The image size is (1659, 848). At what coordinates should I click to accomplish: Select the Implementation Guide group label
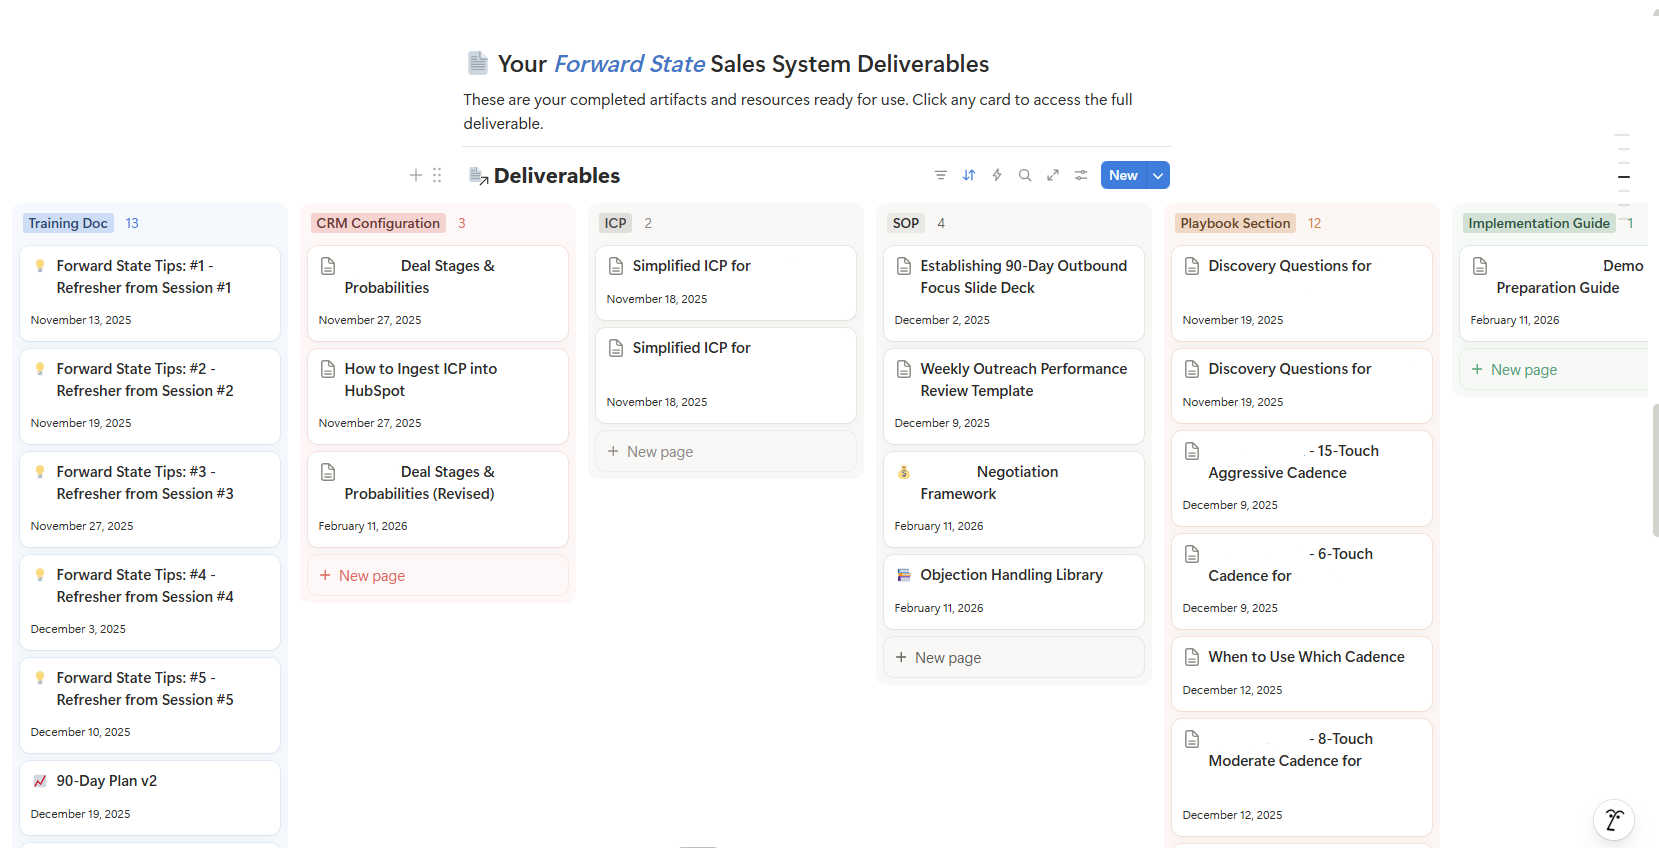(1539, 223)
